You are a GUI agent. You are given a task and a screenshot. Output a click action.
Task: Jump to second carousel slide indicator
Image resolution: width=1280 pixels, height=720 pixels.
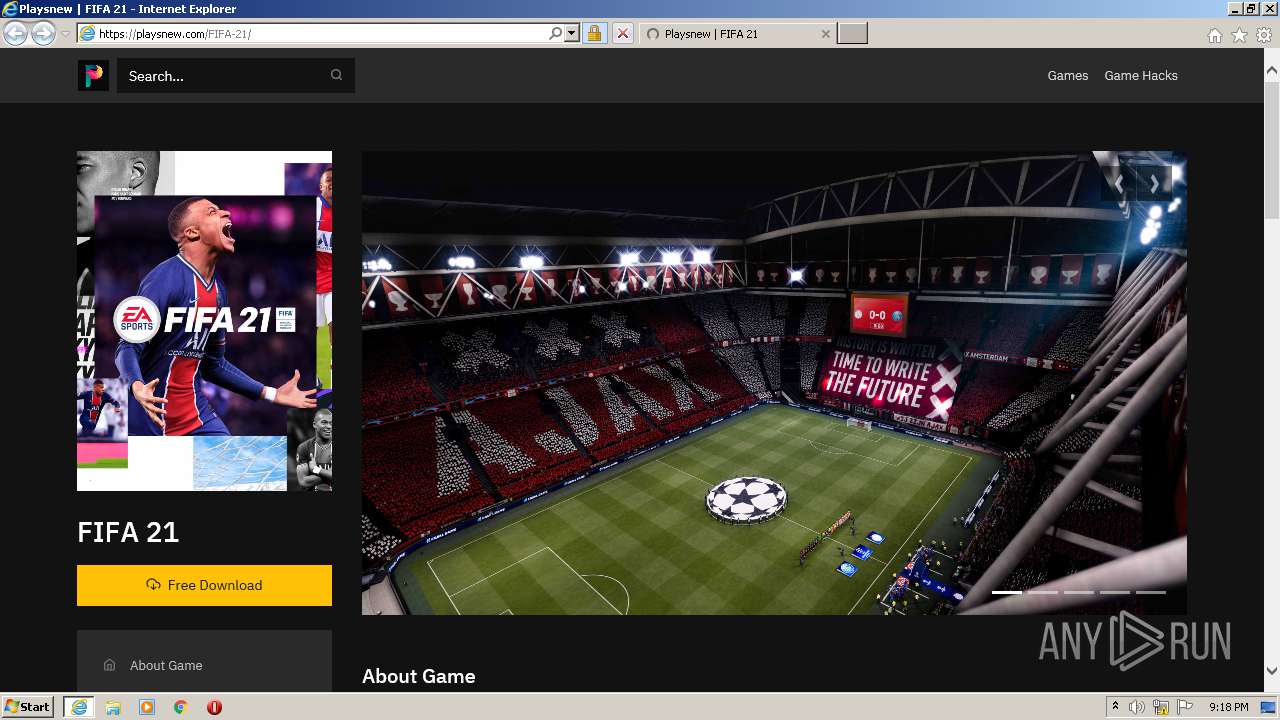click(x=1043, y=592)
